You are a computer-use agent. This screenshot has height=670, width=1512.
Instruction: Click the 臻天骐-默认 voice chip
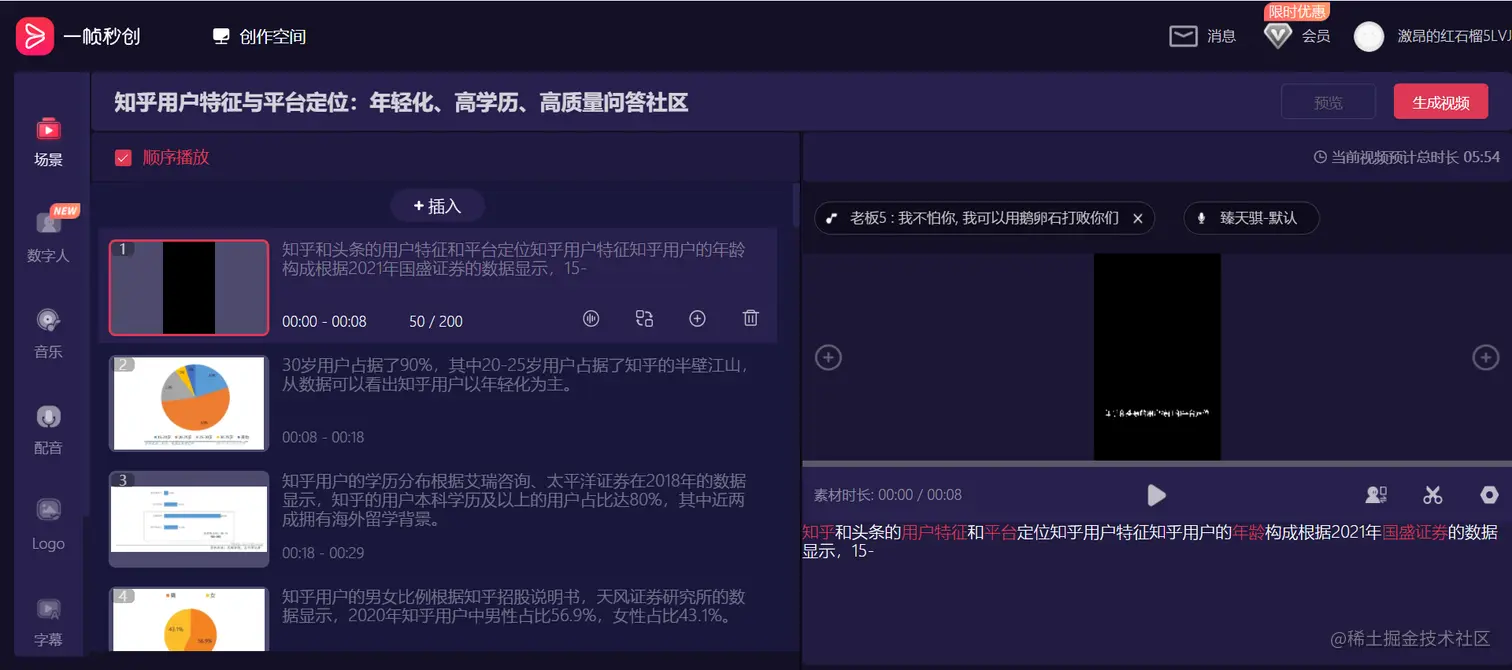(x=1251, y=218)
